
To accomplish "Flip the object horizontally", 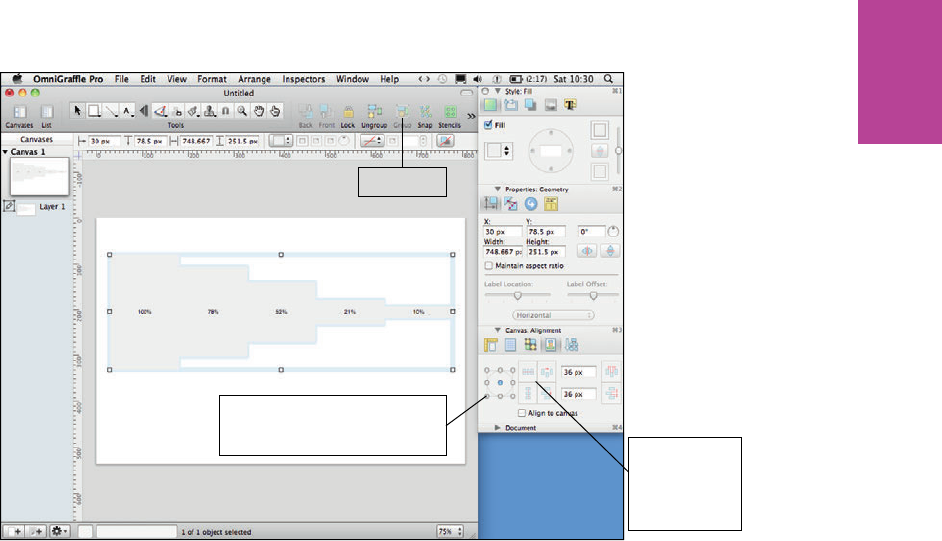I will coord(587,251).
